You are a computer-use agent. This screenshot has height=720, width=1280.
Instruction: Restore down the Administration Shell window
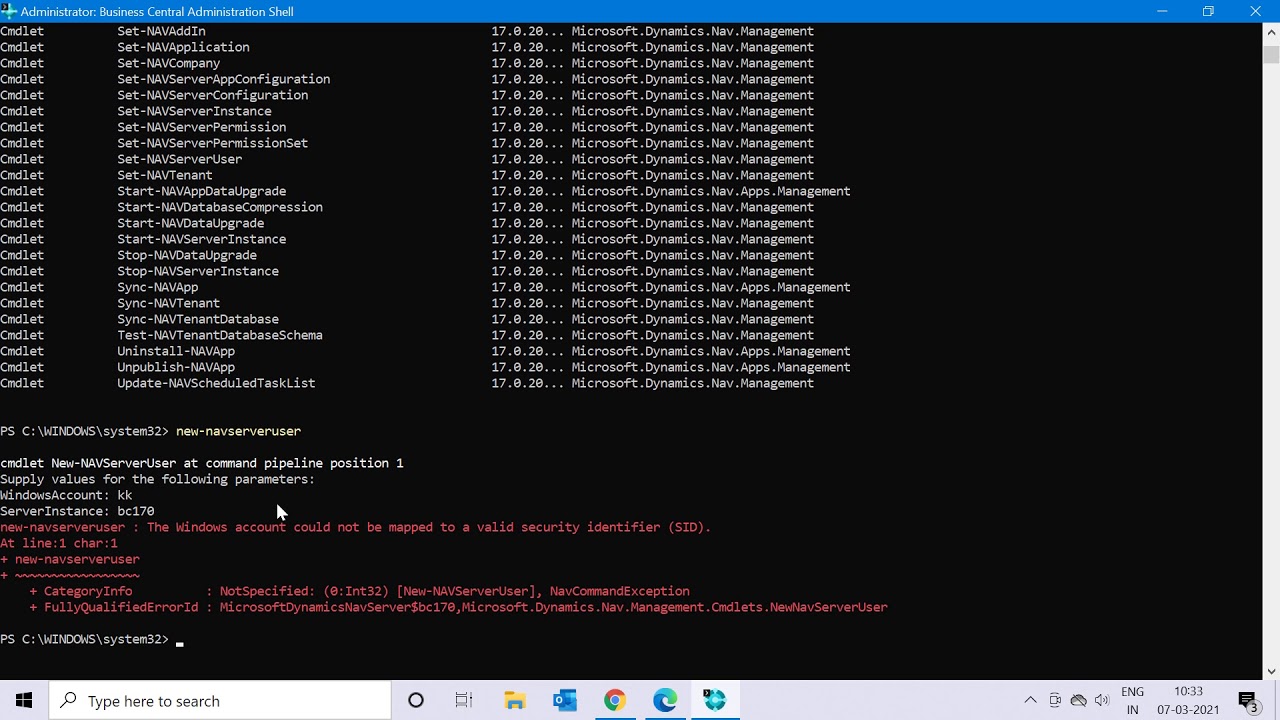click(1208, 11)
